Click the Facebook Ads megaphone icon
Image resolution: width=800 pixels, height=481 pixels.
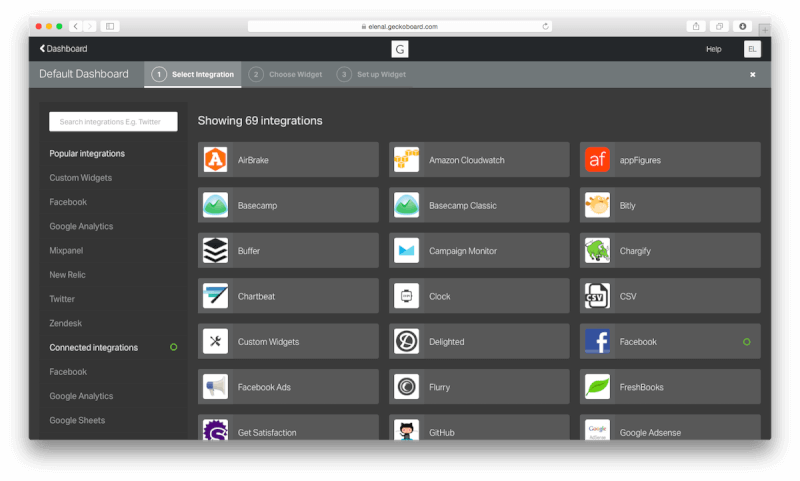[215, 387]
